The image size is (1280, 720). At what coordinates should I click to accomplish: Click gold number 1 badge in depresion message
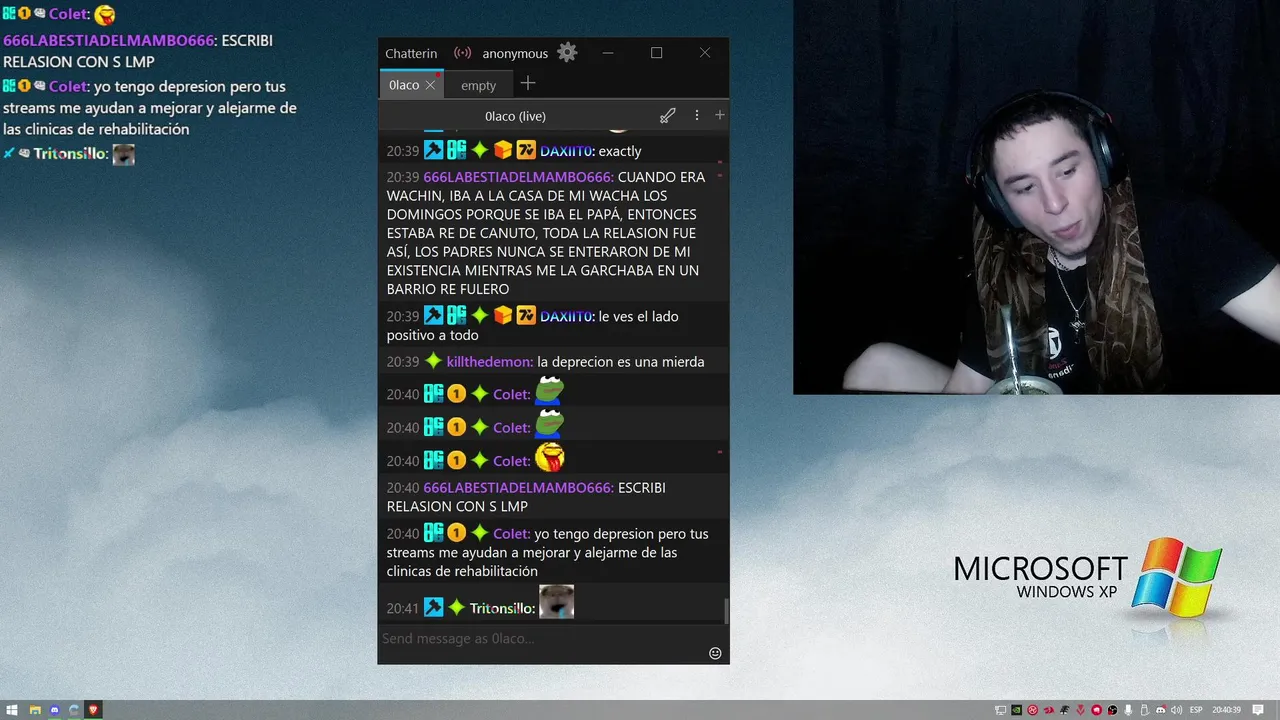[x=456, y=533]
